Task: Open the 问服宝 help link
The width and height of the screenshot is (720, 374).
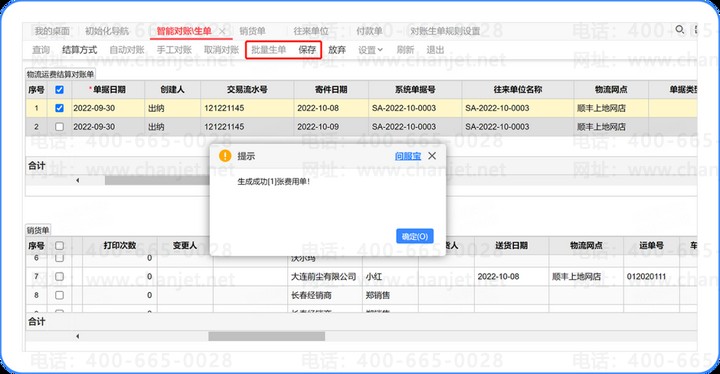Action: pyautogui.click(x=408, y=156)
